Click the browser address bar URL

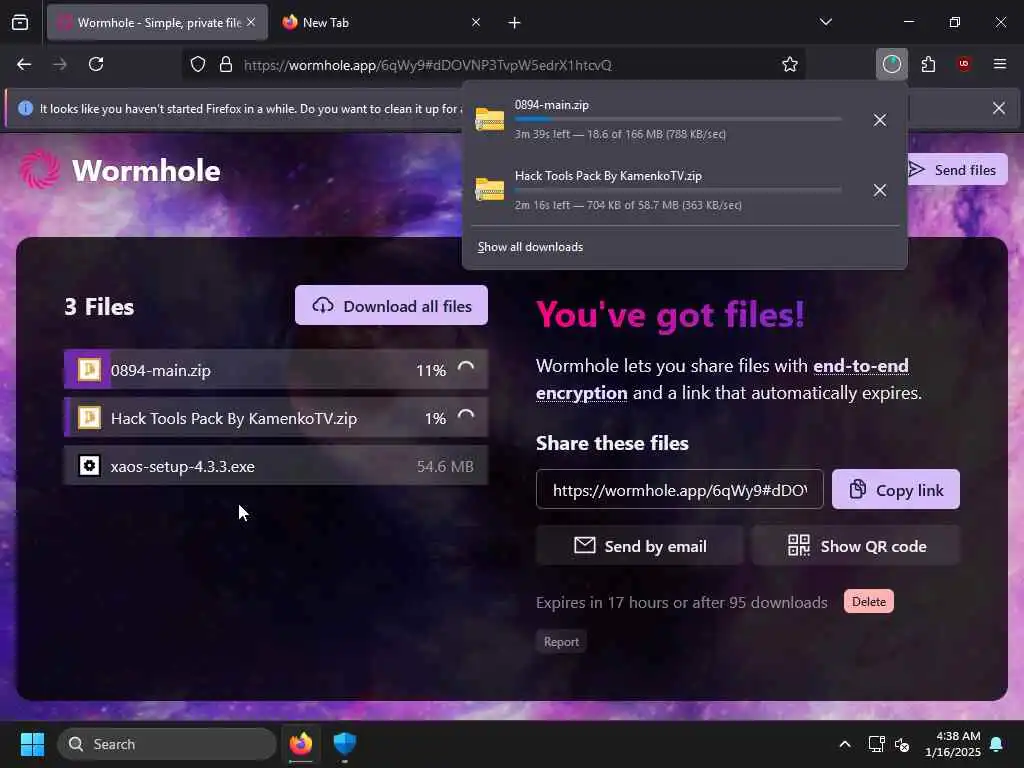(428, 65)
